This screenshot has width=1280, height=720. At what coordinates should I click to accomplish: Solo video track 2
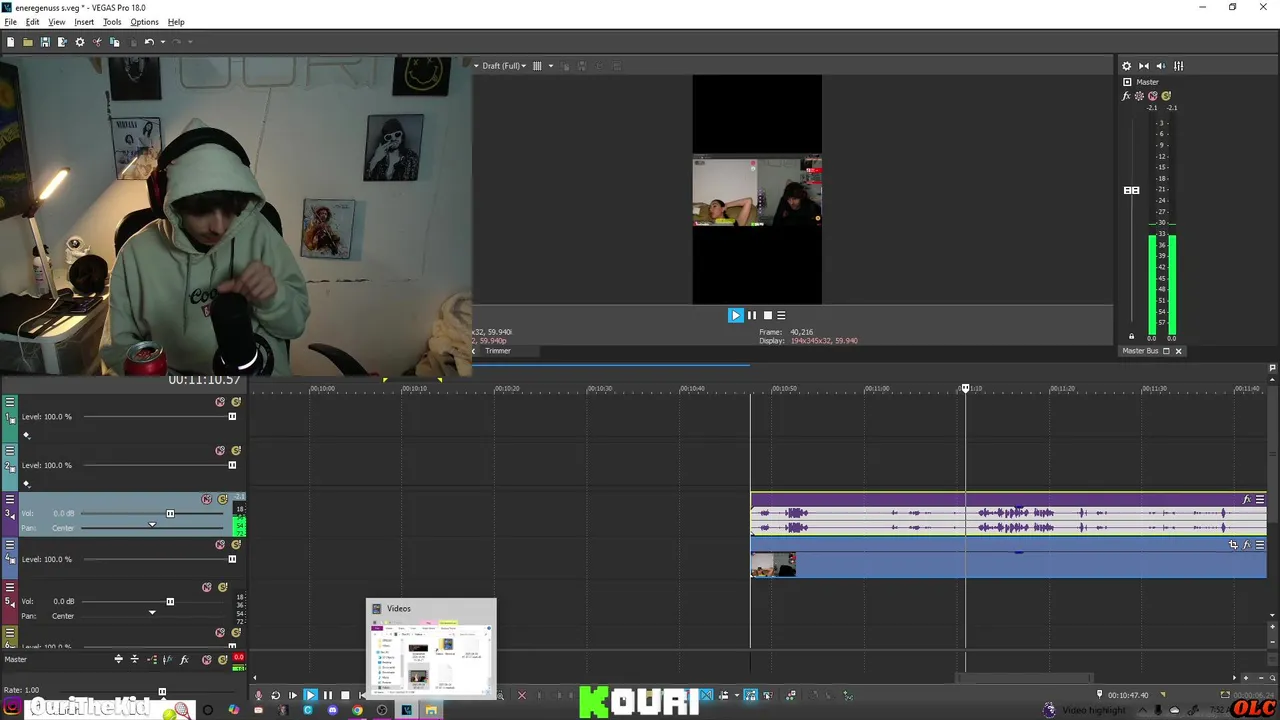[x=236, y=450]
